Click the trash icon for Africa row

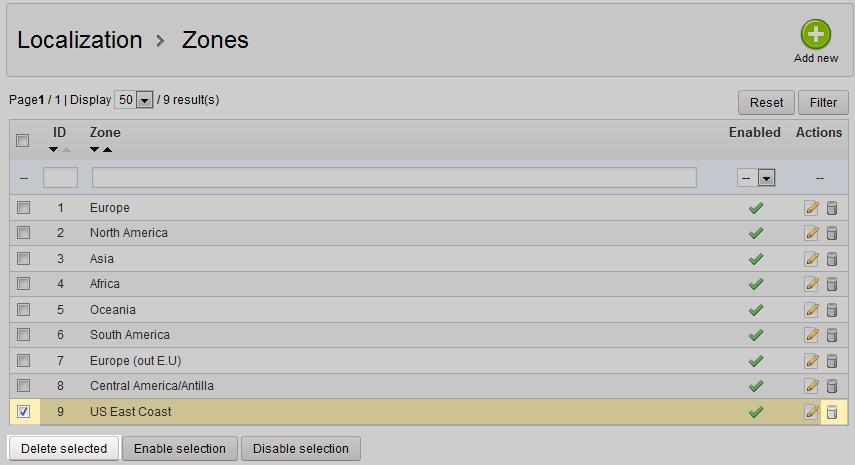[x=832, y=284]
